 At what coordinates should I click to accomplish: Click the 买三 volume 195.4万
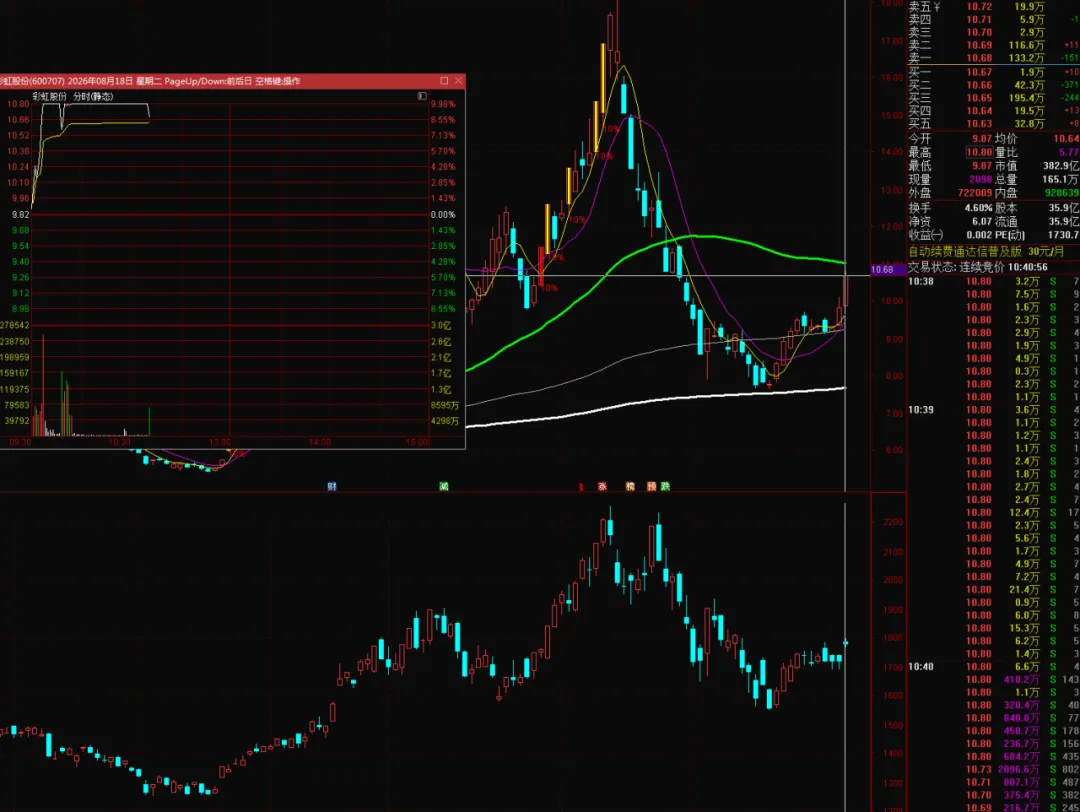(1026, 98)
